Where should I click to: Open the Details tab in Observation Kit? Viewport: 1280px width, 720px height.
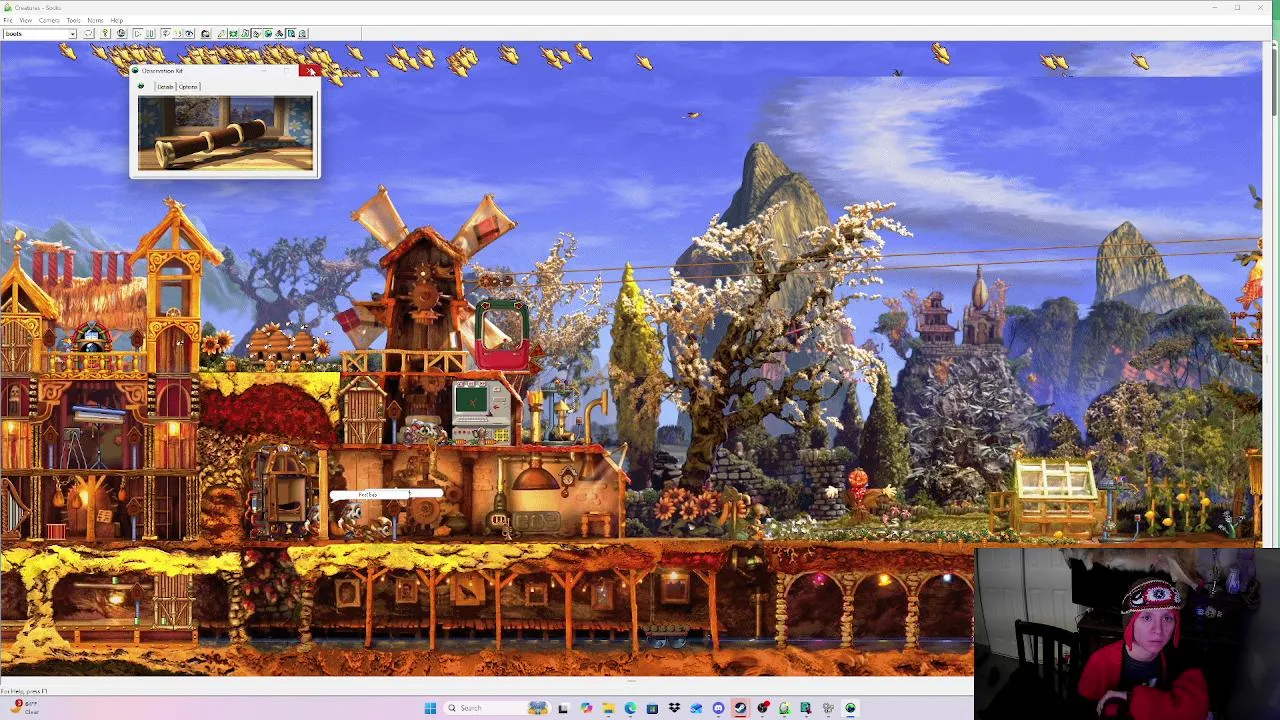[165, 87]
